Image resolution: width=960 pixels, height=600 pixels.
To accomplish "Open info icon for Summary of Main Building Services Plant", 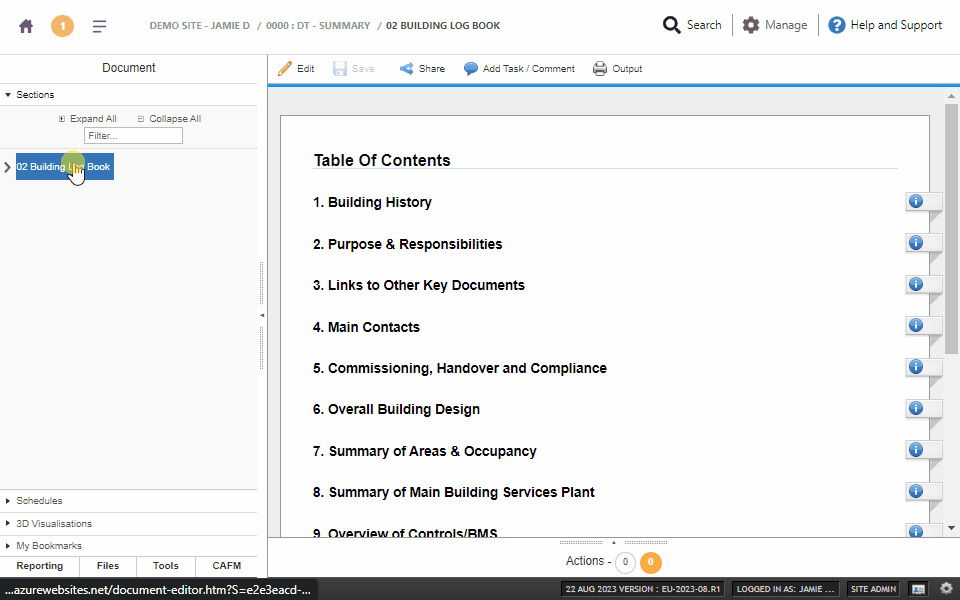I will coord(915,490).
